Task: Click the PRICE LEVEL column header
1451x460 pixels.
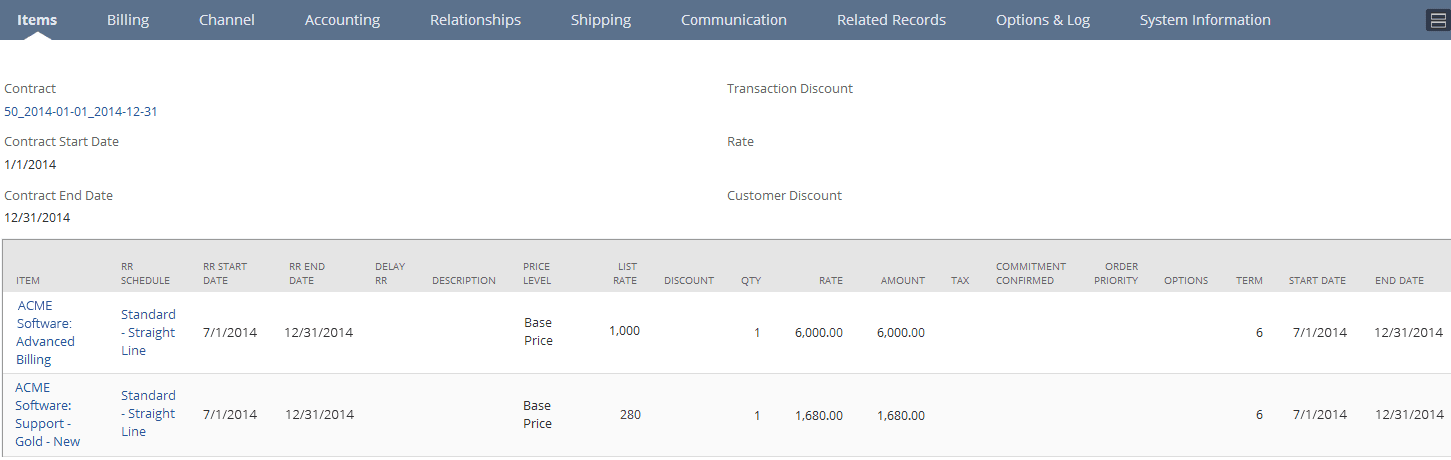Action: (x=537, y=274)
